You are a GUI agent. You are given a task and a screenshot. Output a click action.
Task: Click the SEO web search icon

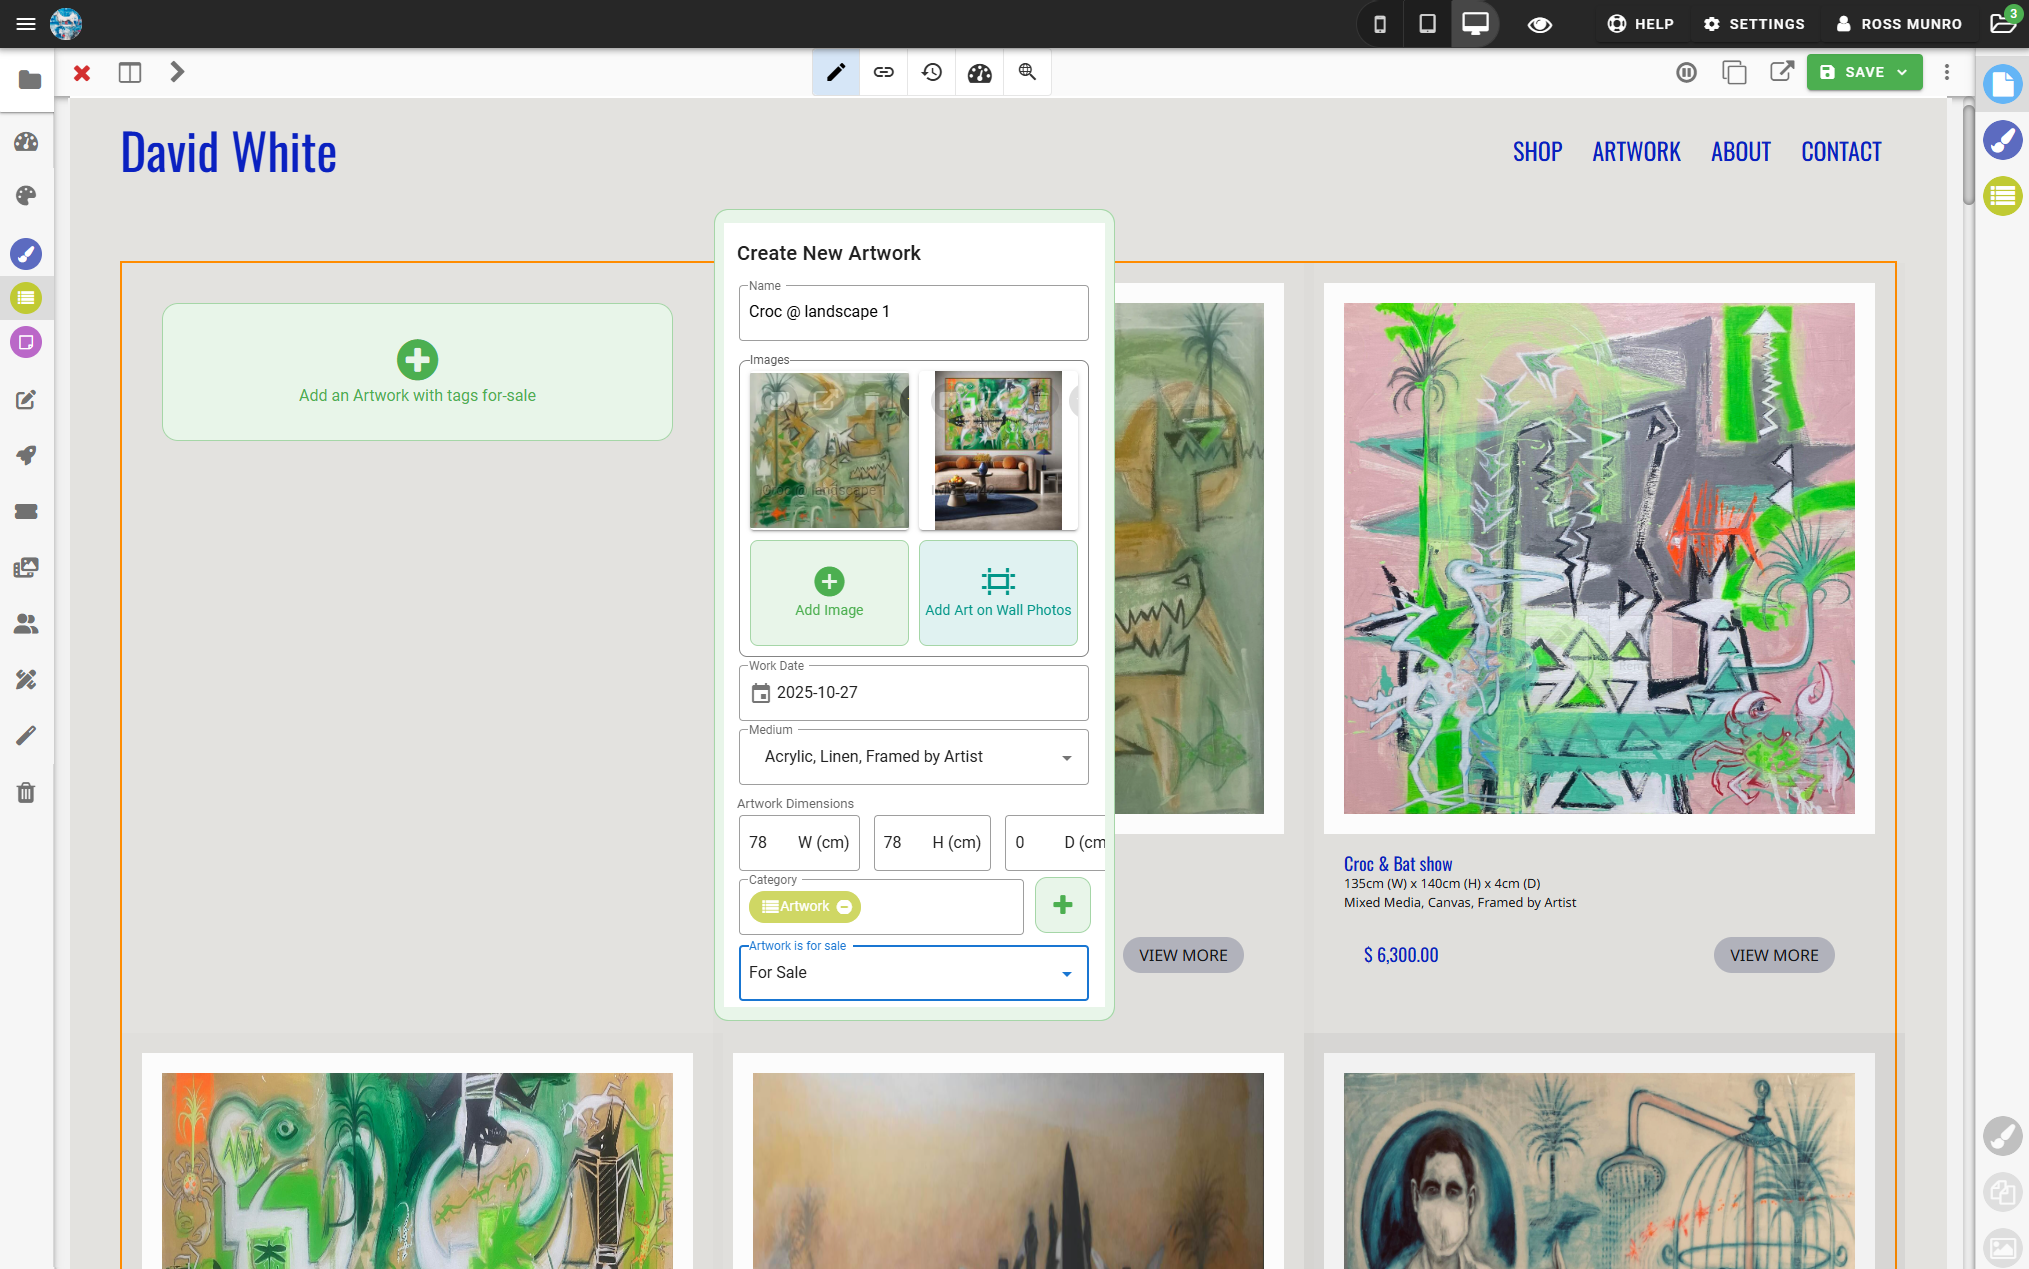[x=1027, y=72]
